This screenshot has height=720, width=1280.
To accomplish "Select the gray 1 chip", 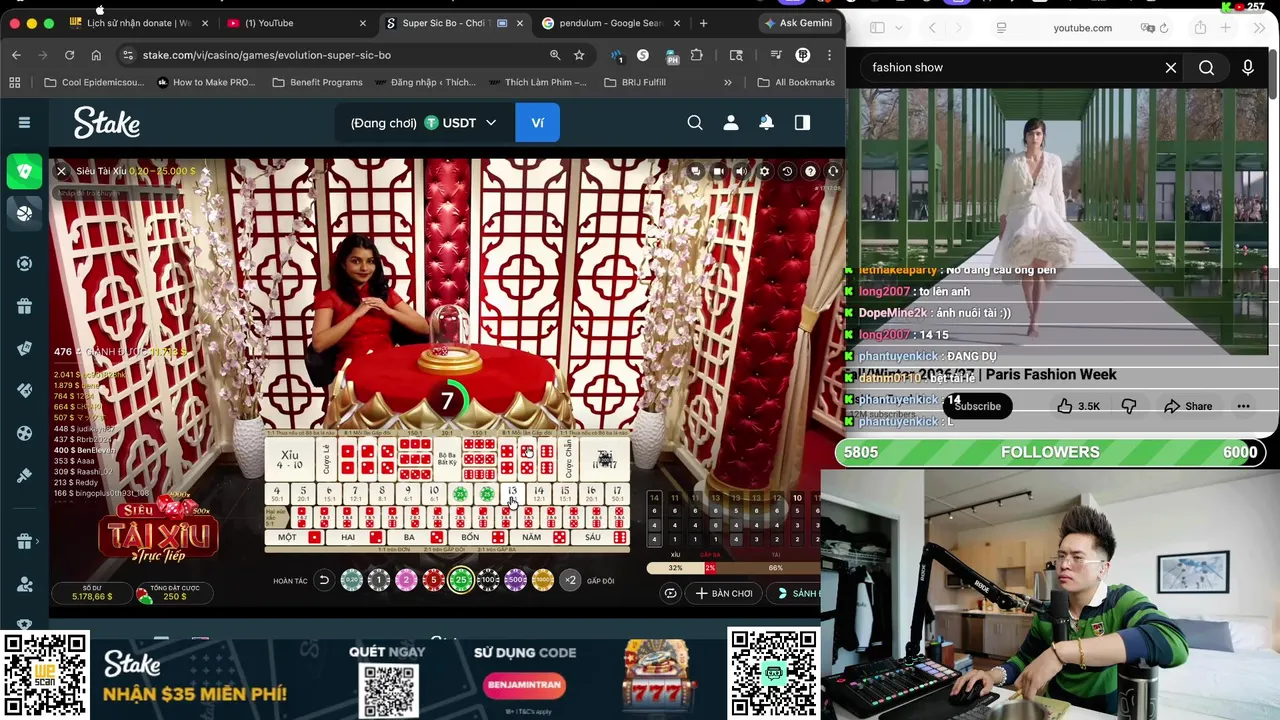I will pos(378,580).
